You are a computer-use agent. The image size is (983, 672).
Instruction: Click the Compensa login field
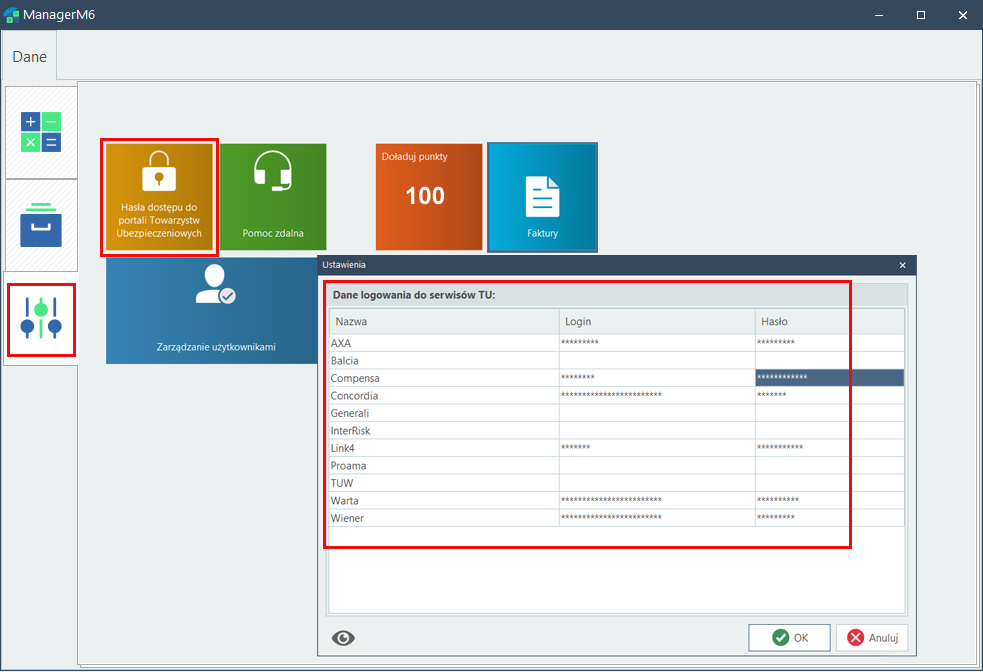pos(657,378)
